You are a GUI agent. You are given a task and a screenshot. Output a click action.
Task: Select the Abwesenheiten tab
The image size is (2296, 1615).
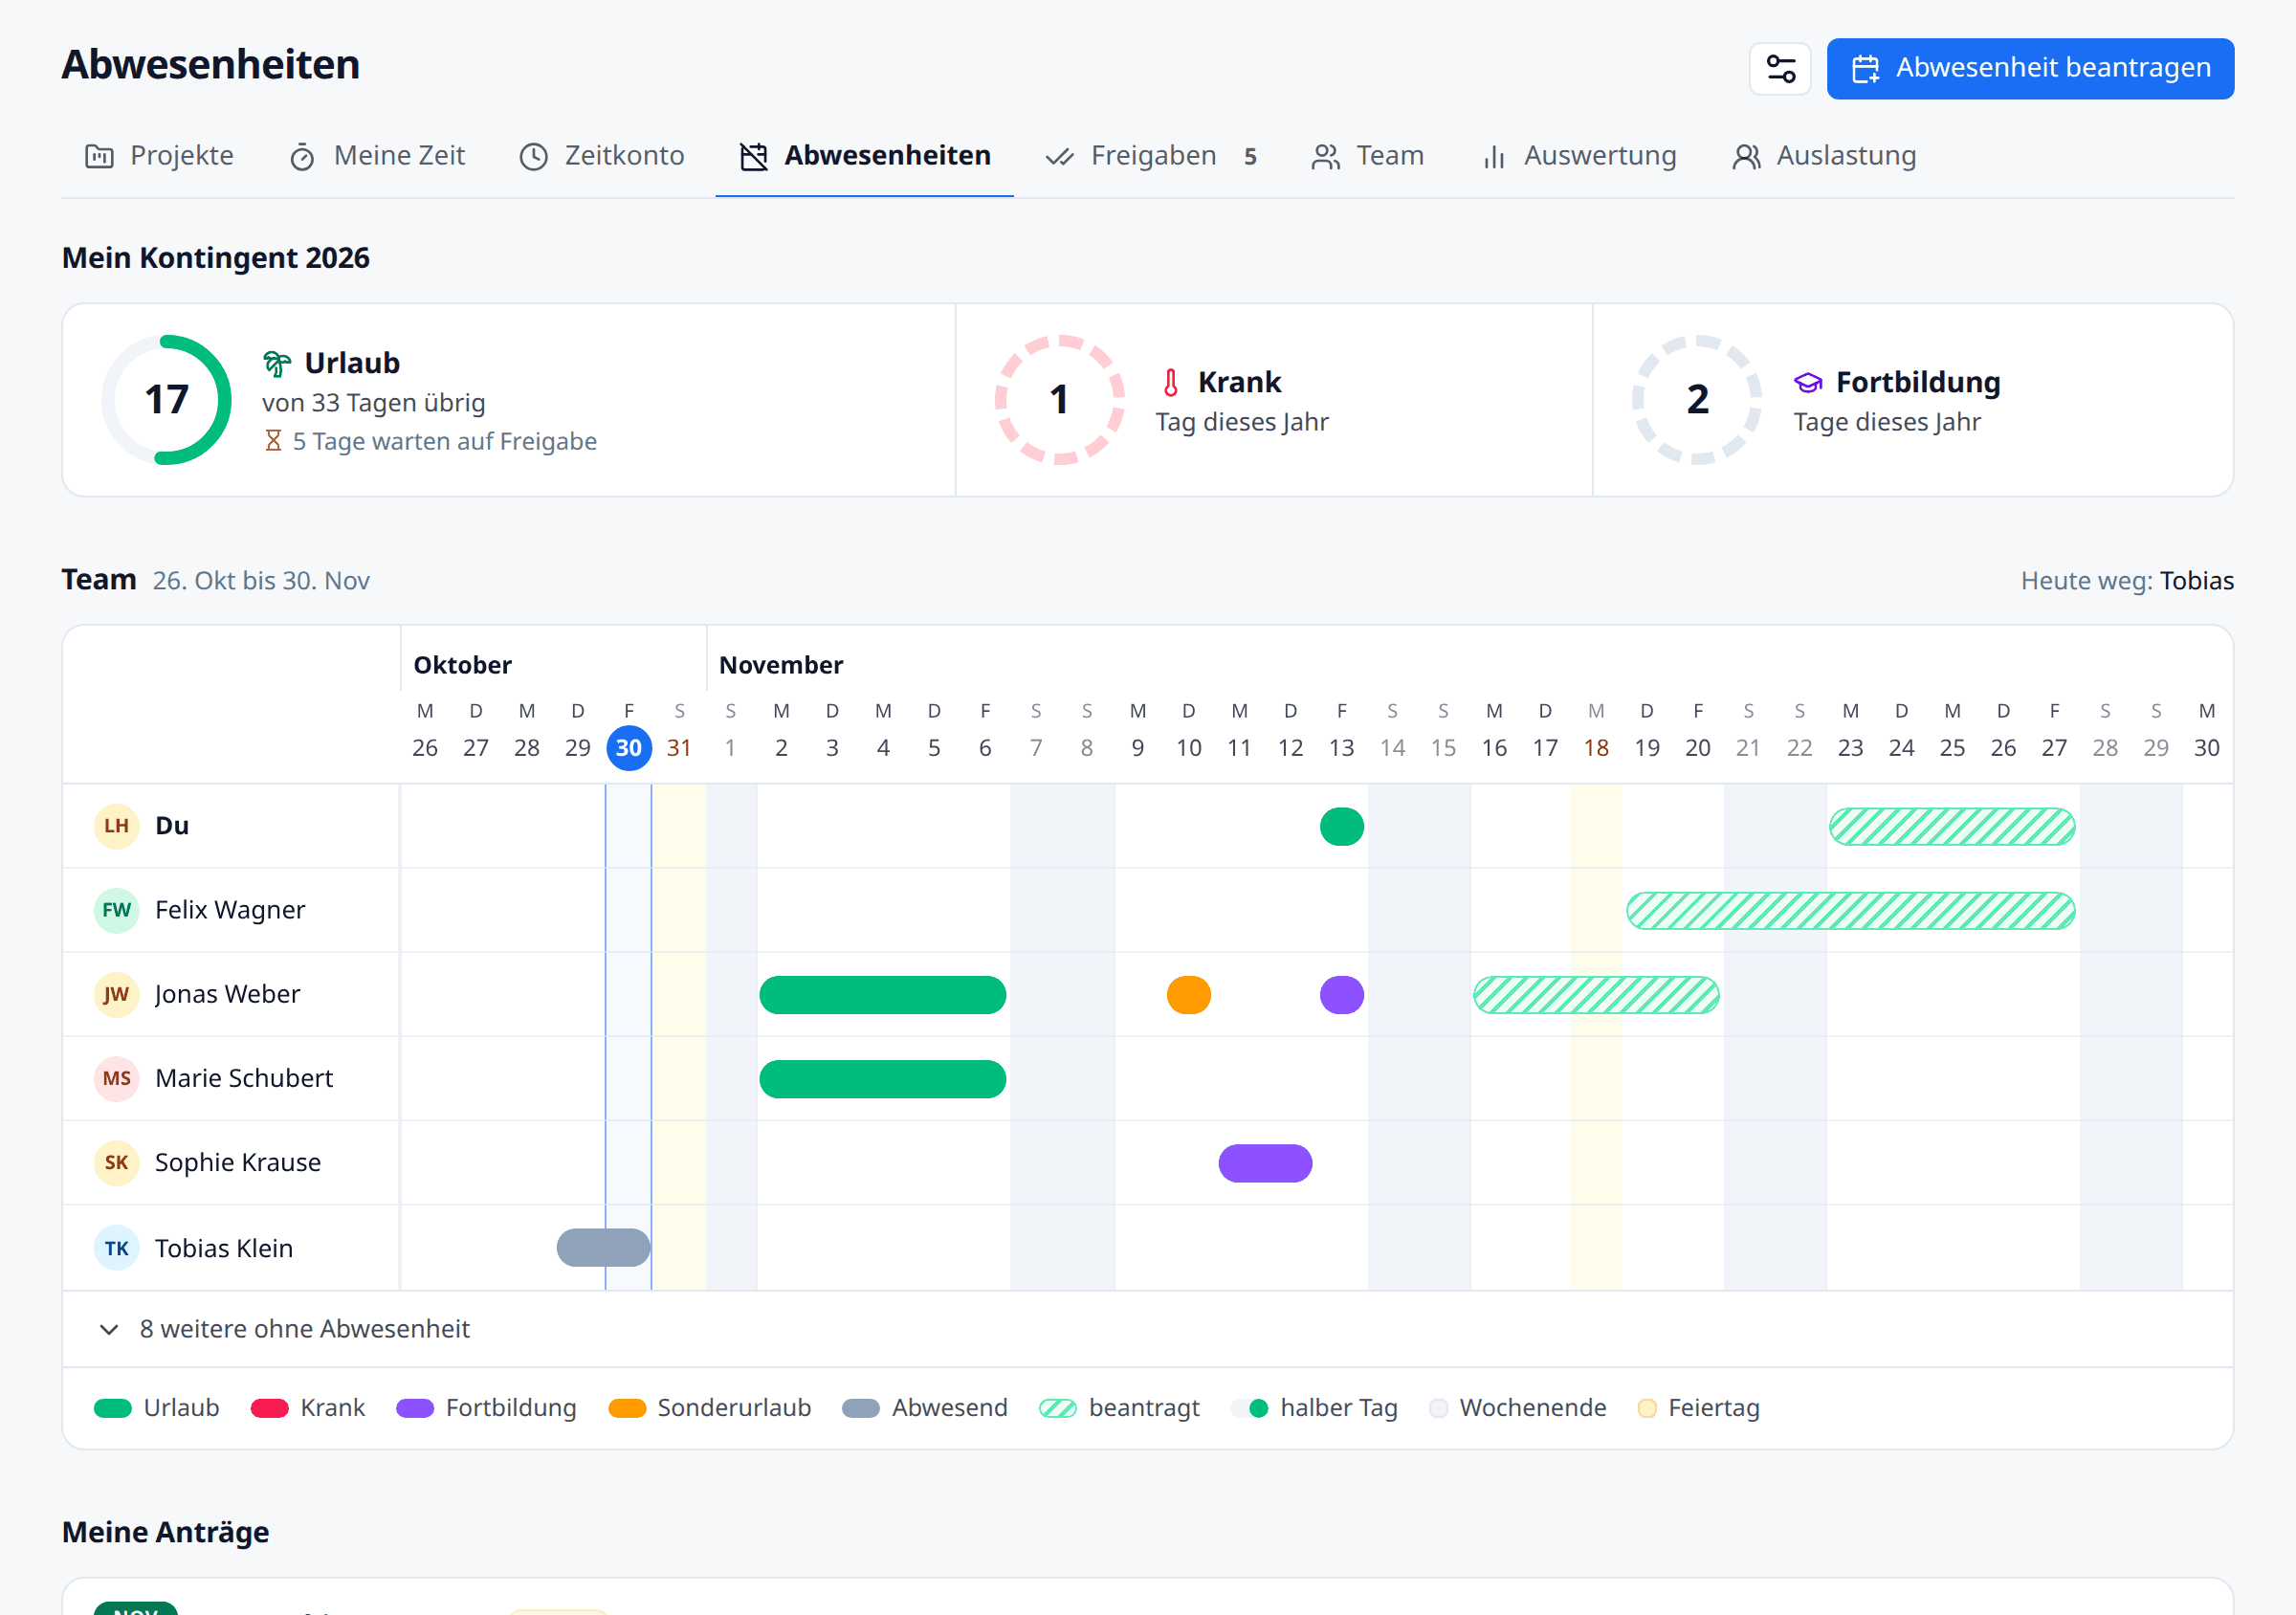(x=865, y=156)
